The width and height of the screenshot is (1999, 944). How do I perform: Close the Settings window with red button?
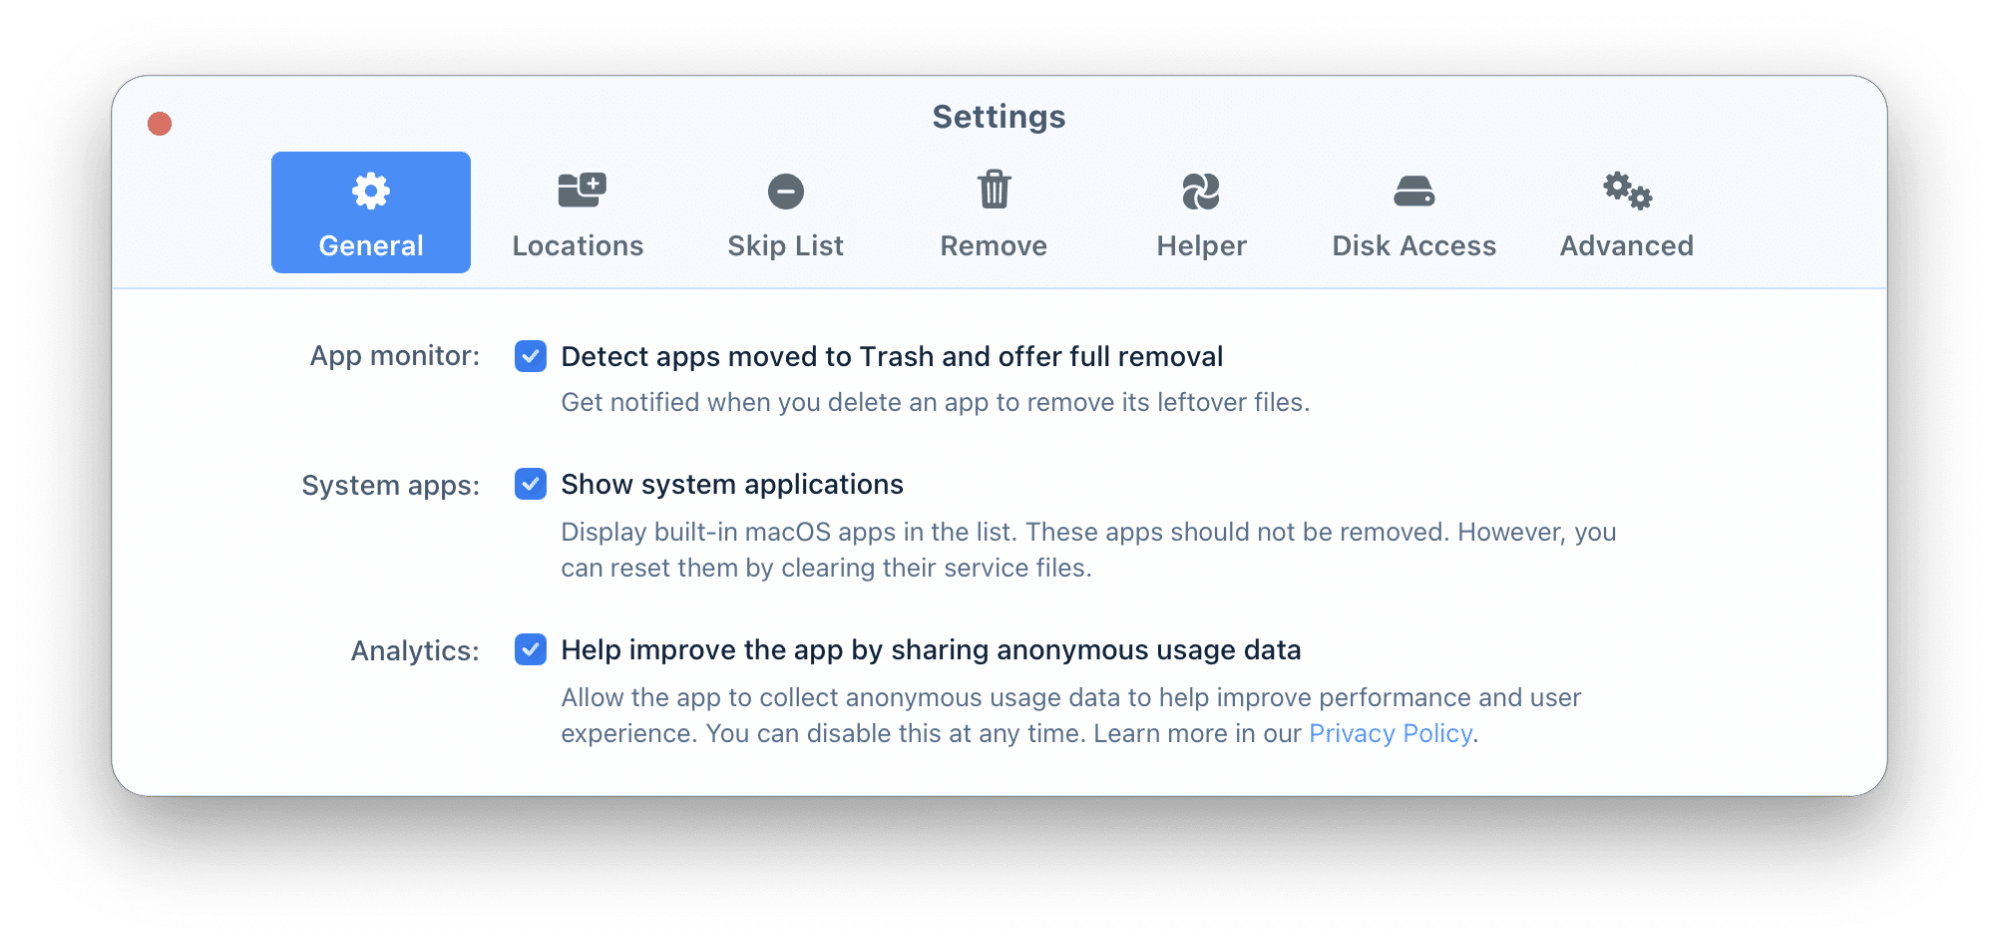coord(160,124)
